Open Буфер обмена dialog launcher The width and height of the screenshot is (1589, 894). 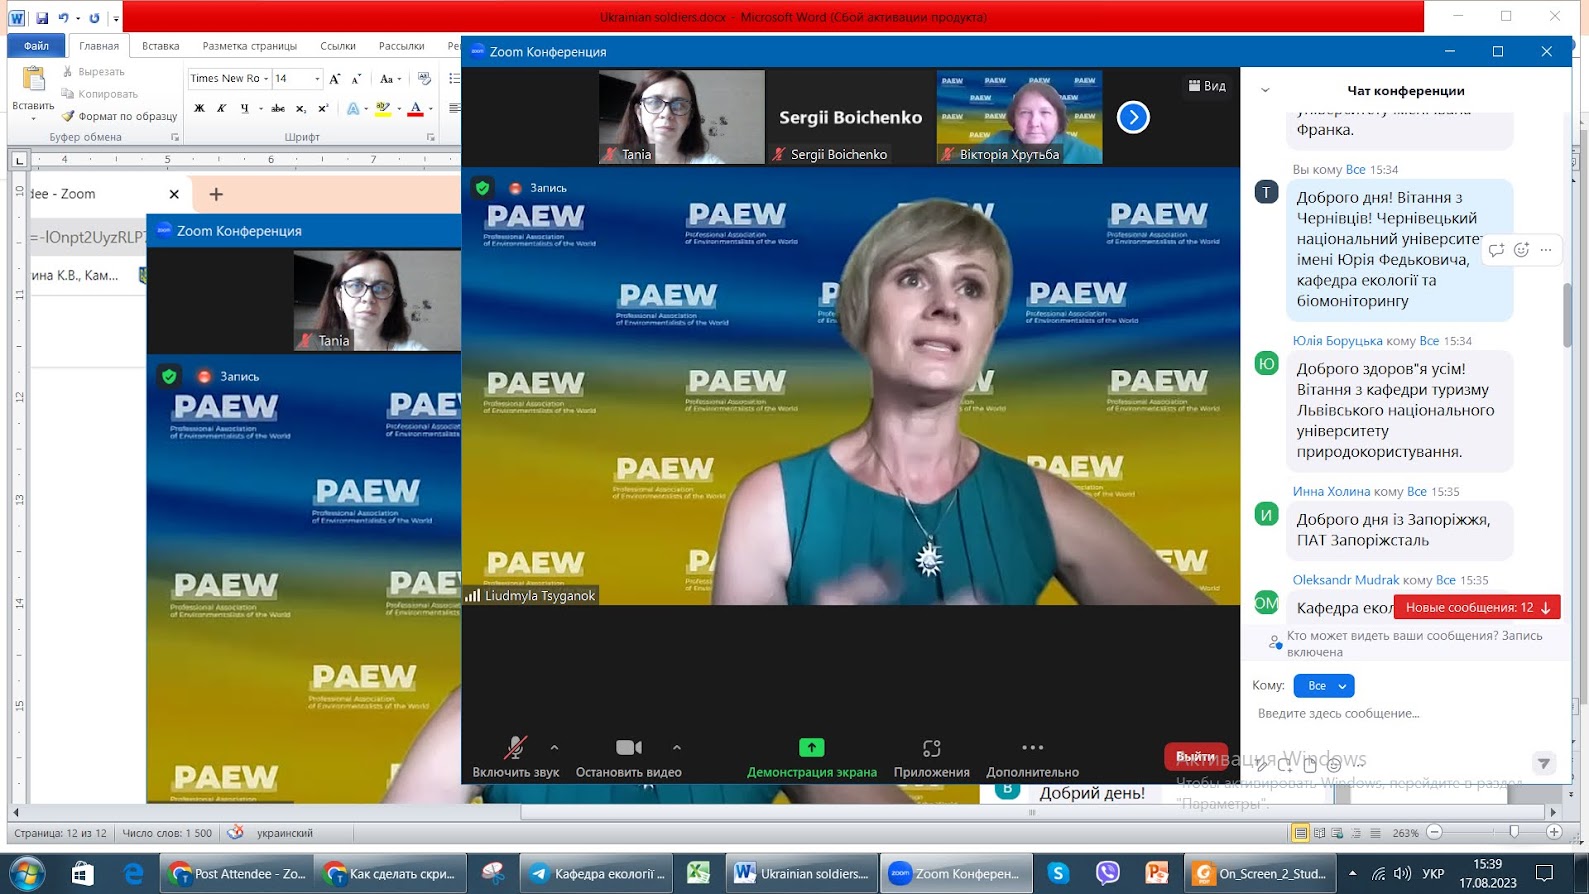175,137
